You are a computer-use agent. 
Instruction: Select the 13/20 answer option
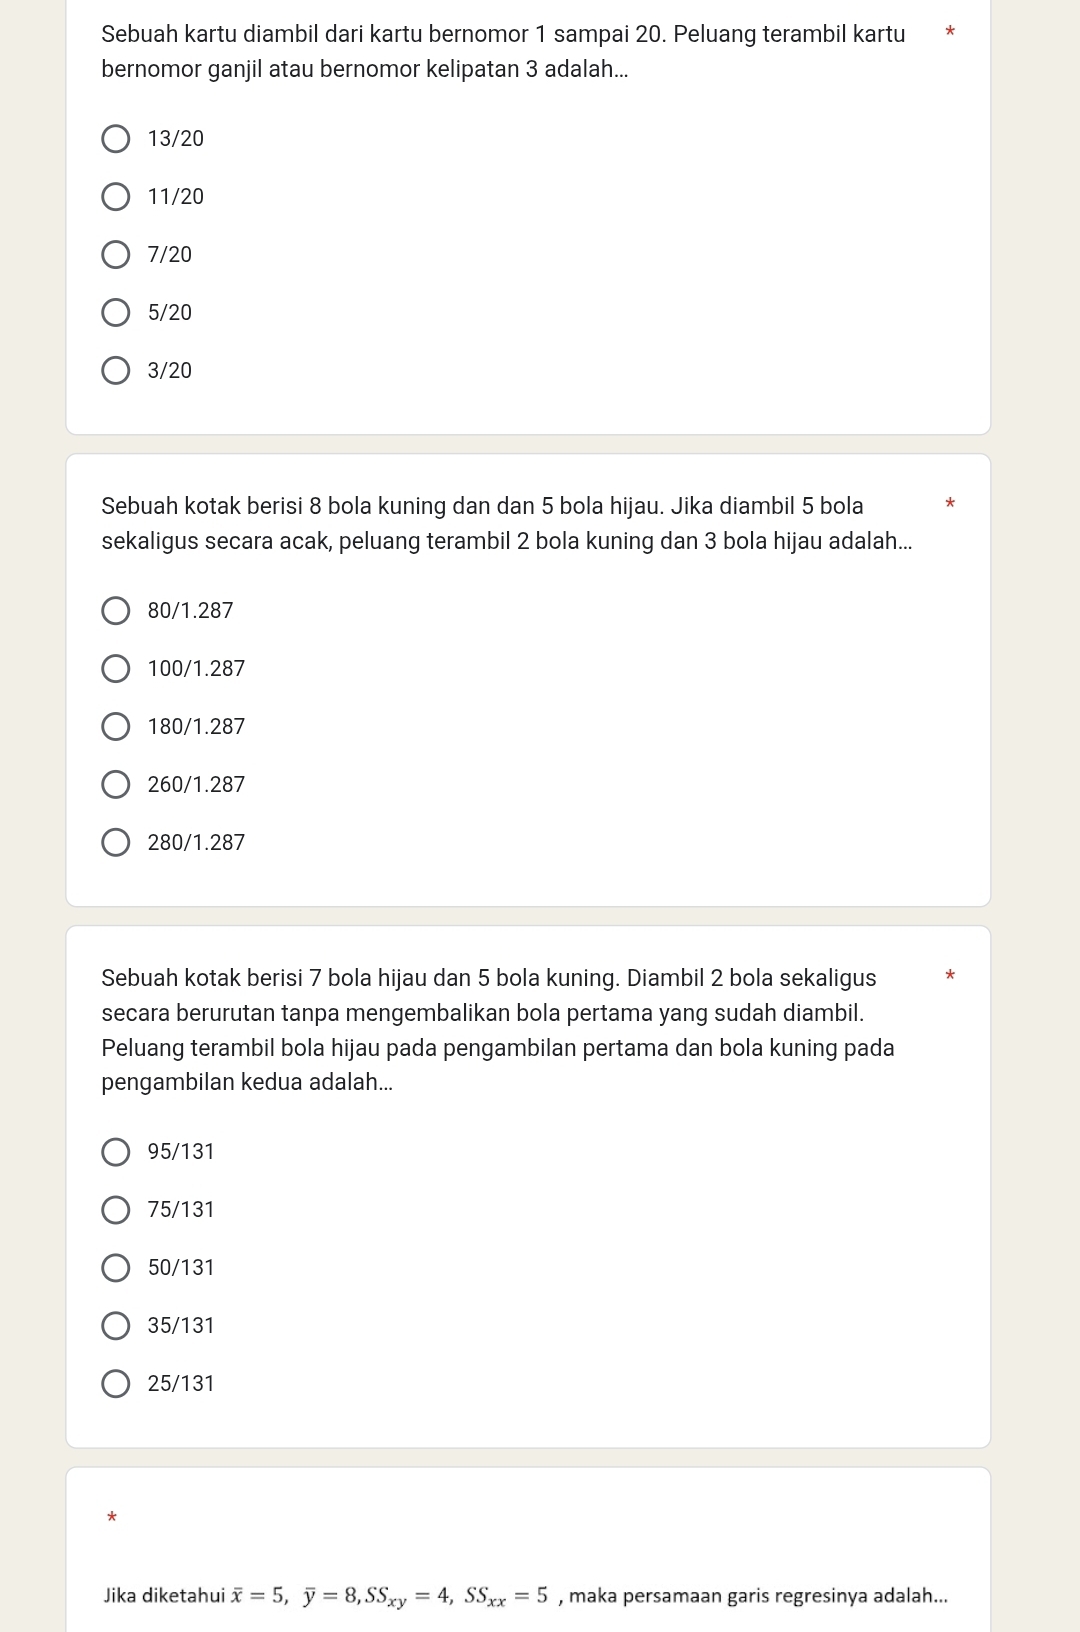coord(116,139)
